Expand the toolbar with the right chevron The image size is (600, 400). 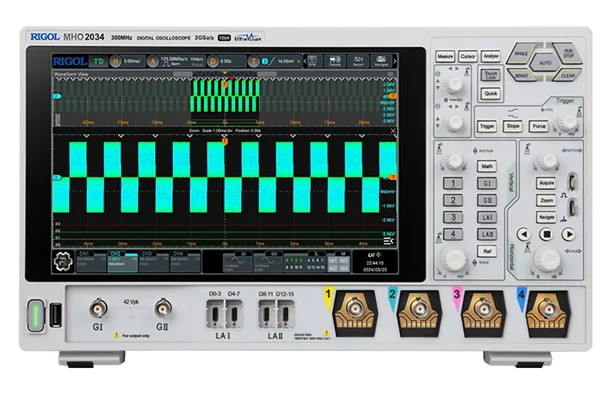pos(395,61)
